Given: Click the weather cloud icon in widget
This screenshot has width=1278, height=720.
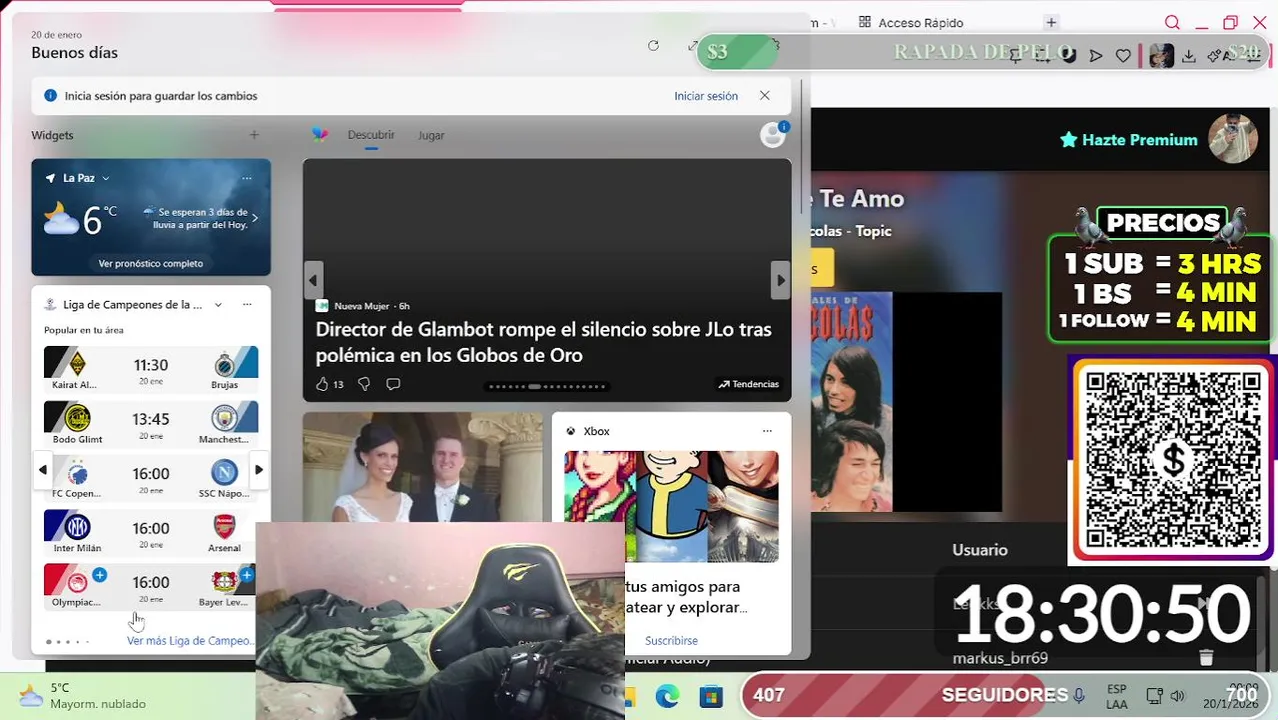Looking at the screenshot, I should 61,218.
